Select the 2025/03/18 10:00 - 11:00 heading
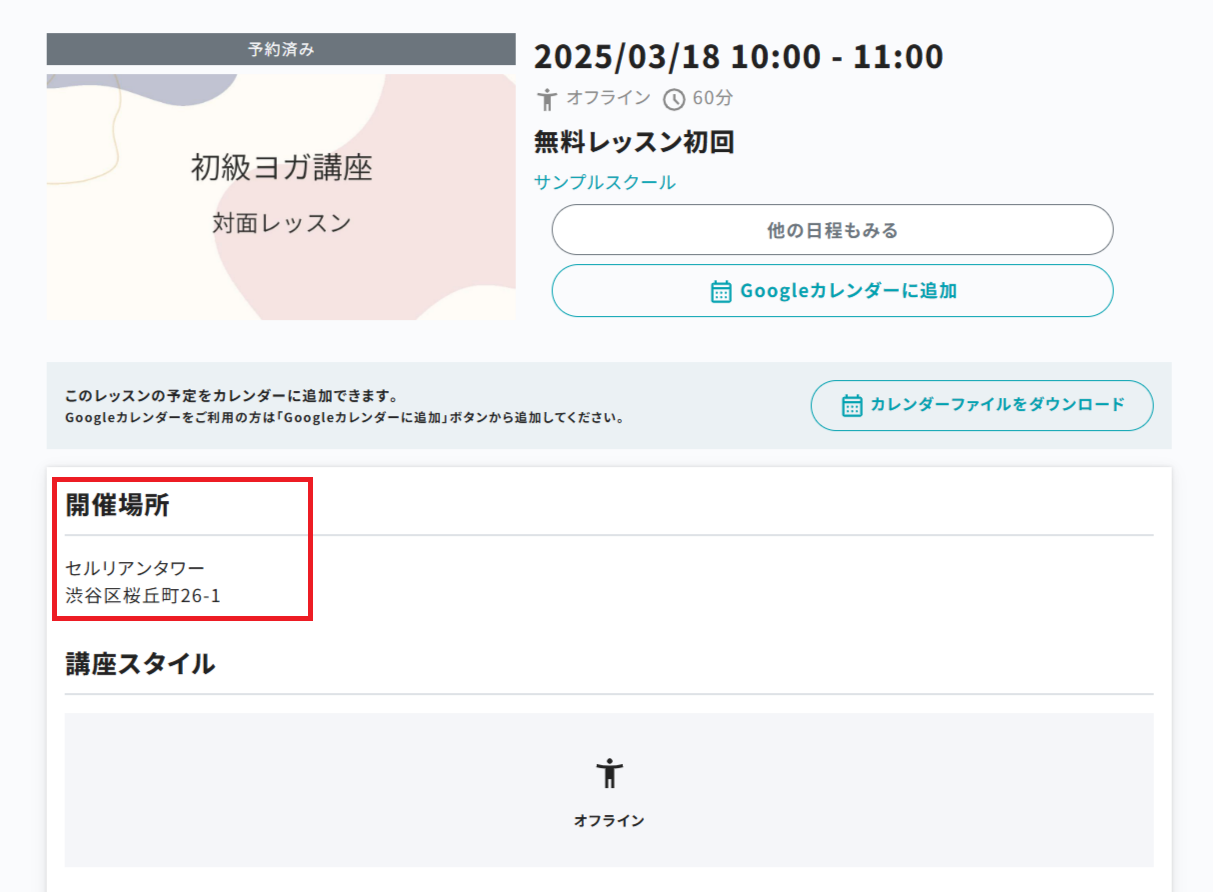 point(738,57)
